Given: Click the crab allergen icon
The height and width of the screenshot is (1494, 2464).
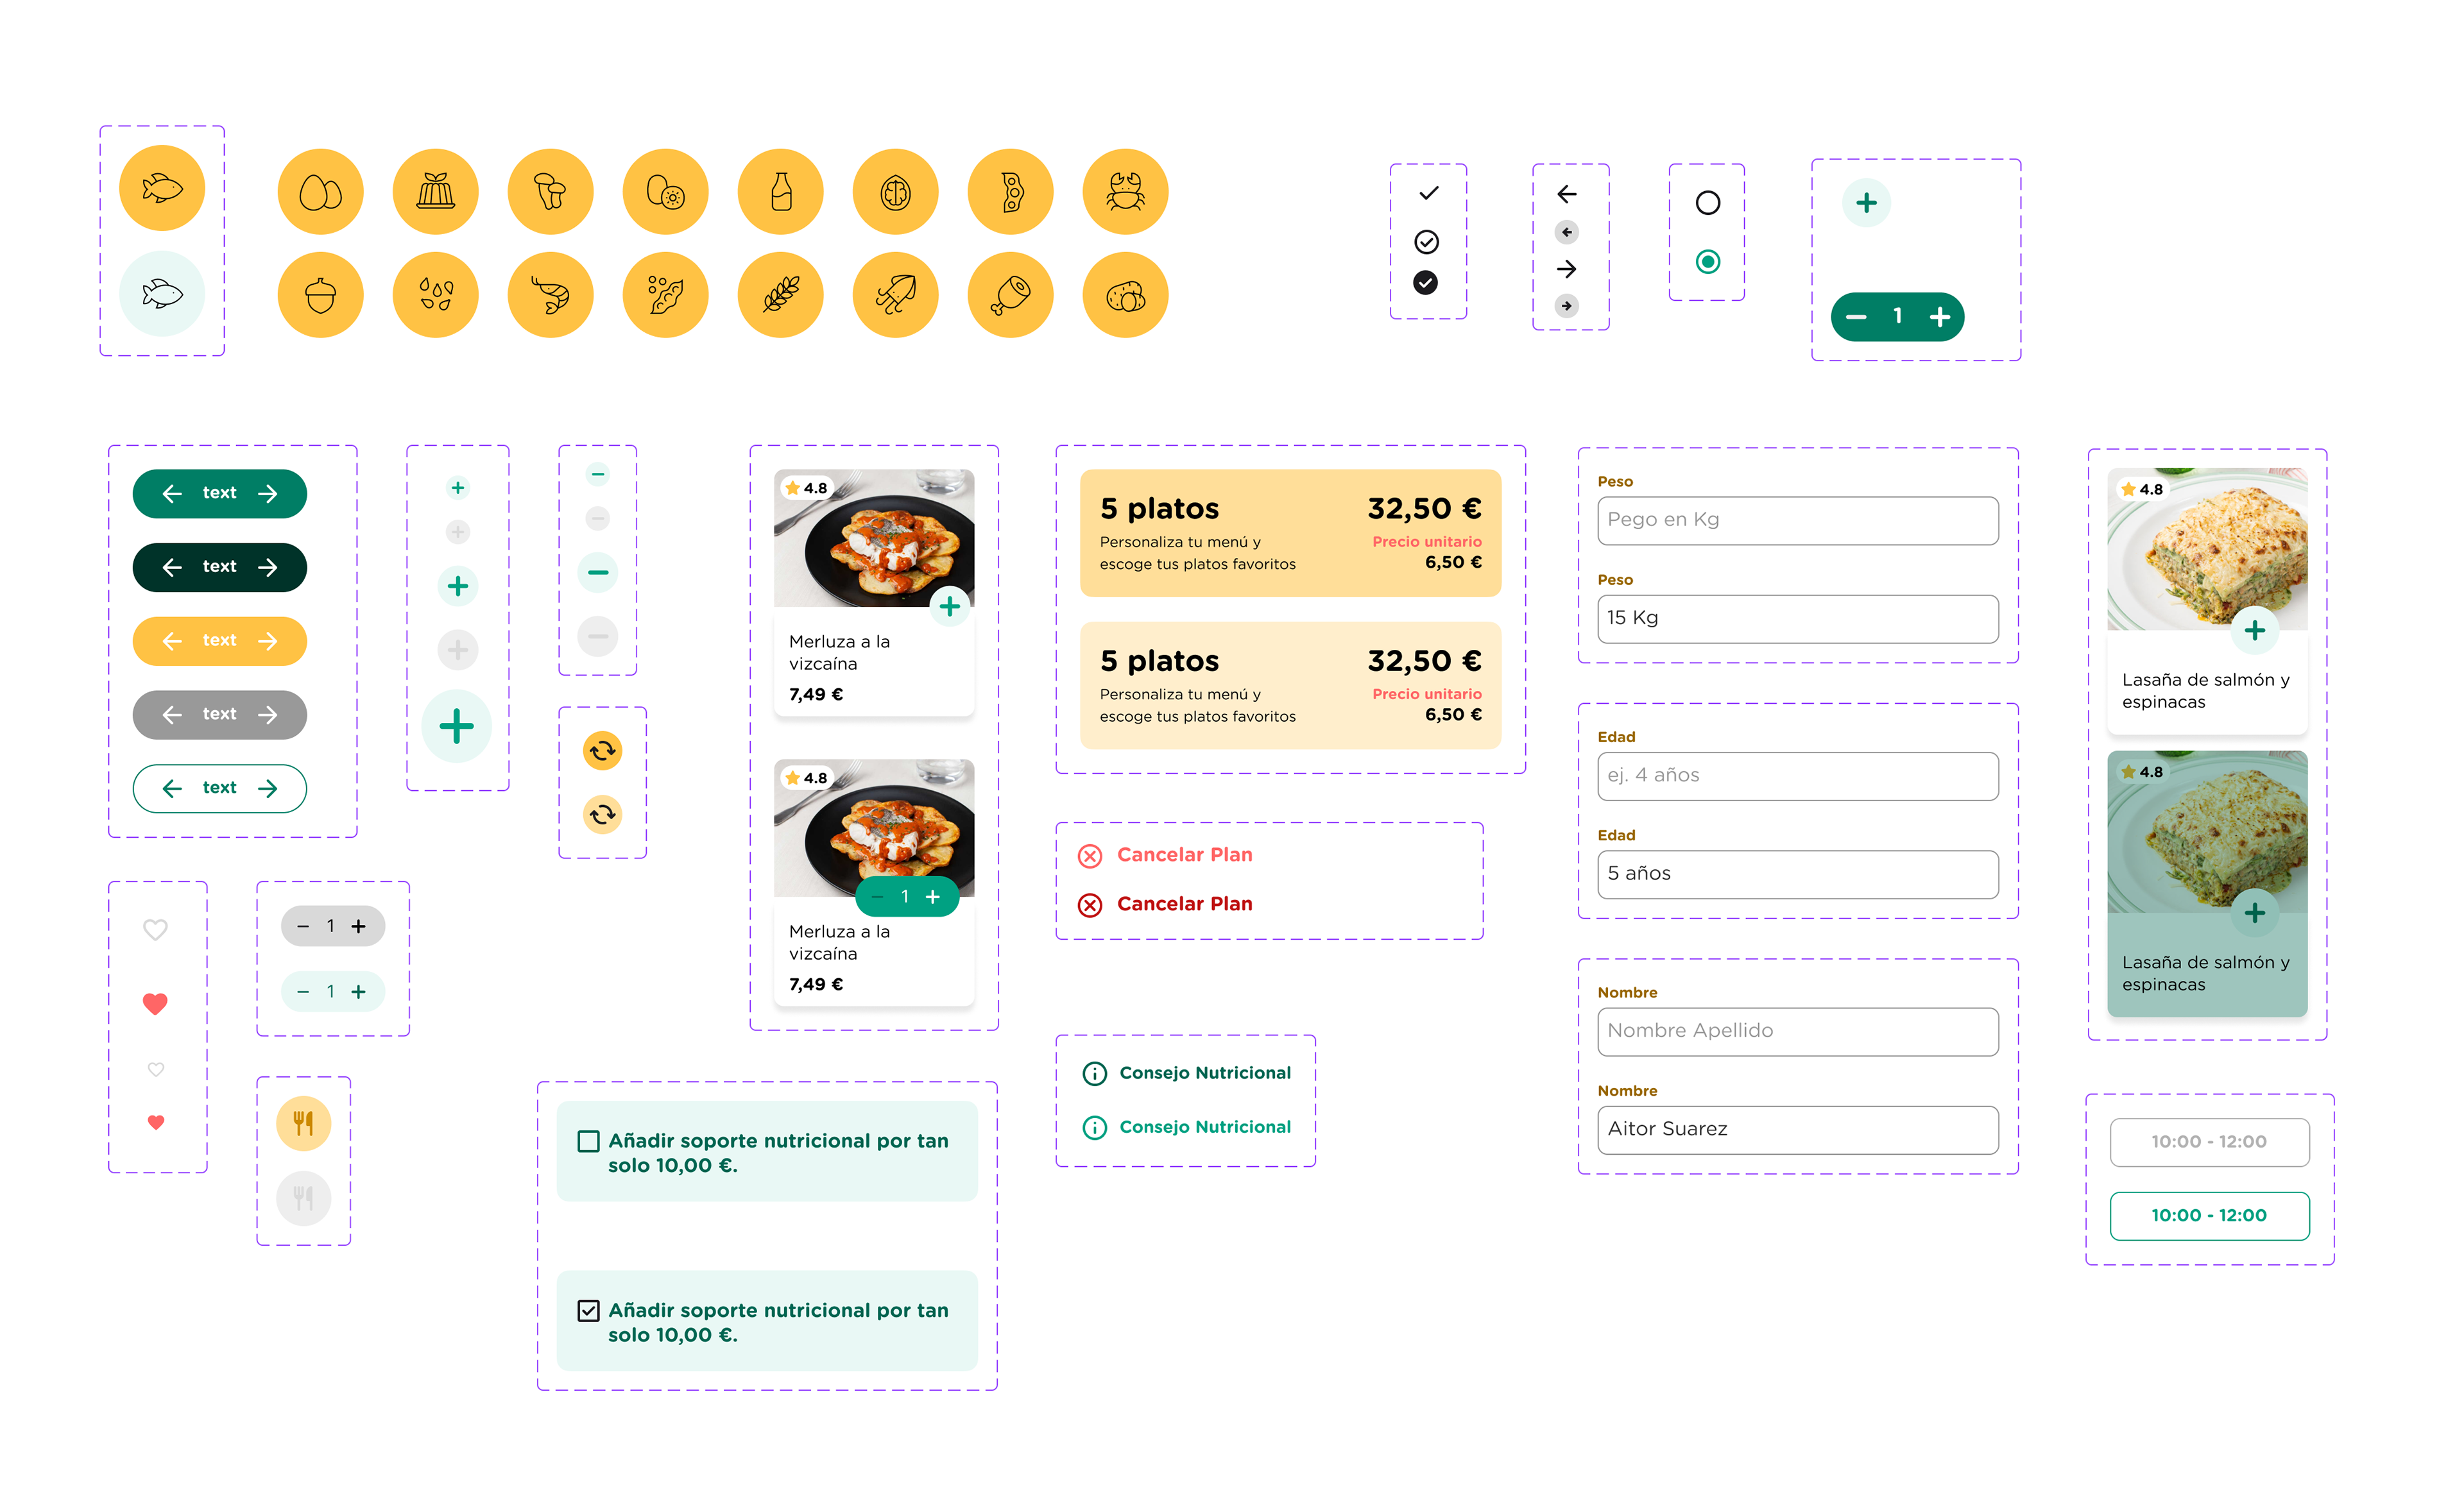Looking at the screenshot, I should 1125,191.
